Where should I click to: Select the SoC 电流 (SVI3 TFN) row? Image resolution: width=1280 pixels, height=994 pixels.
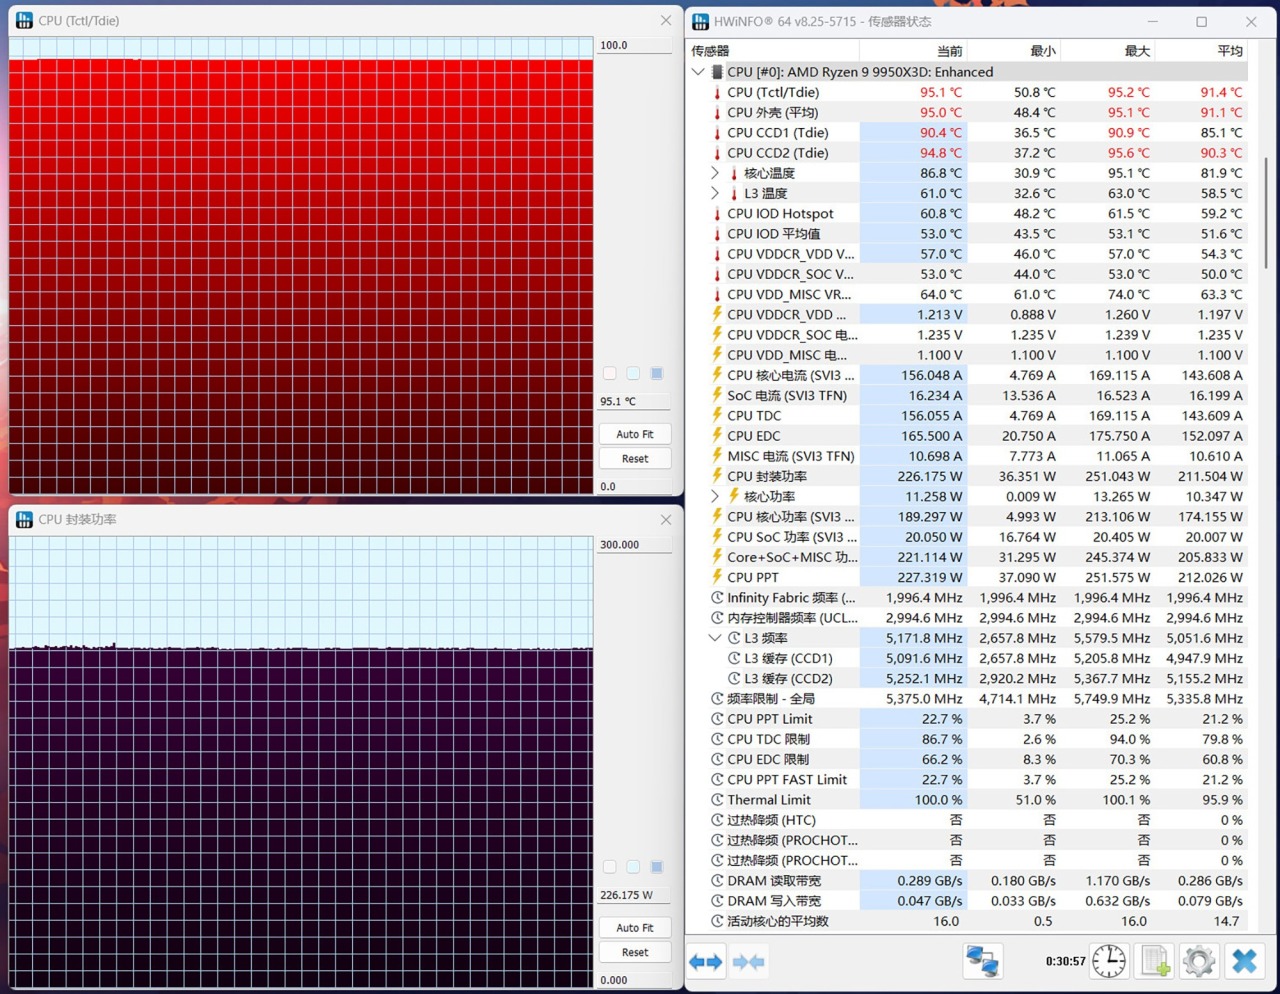pos(968,395)
